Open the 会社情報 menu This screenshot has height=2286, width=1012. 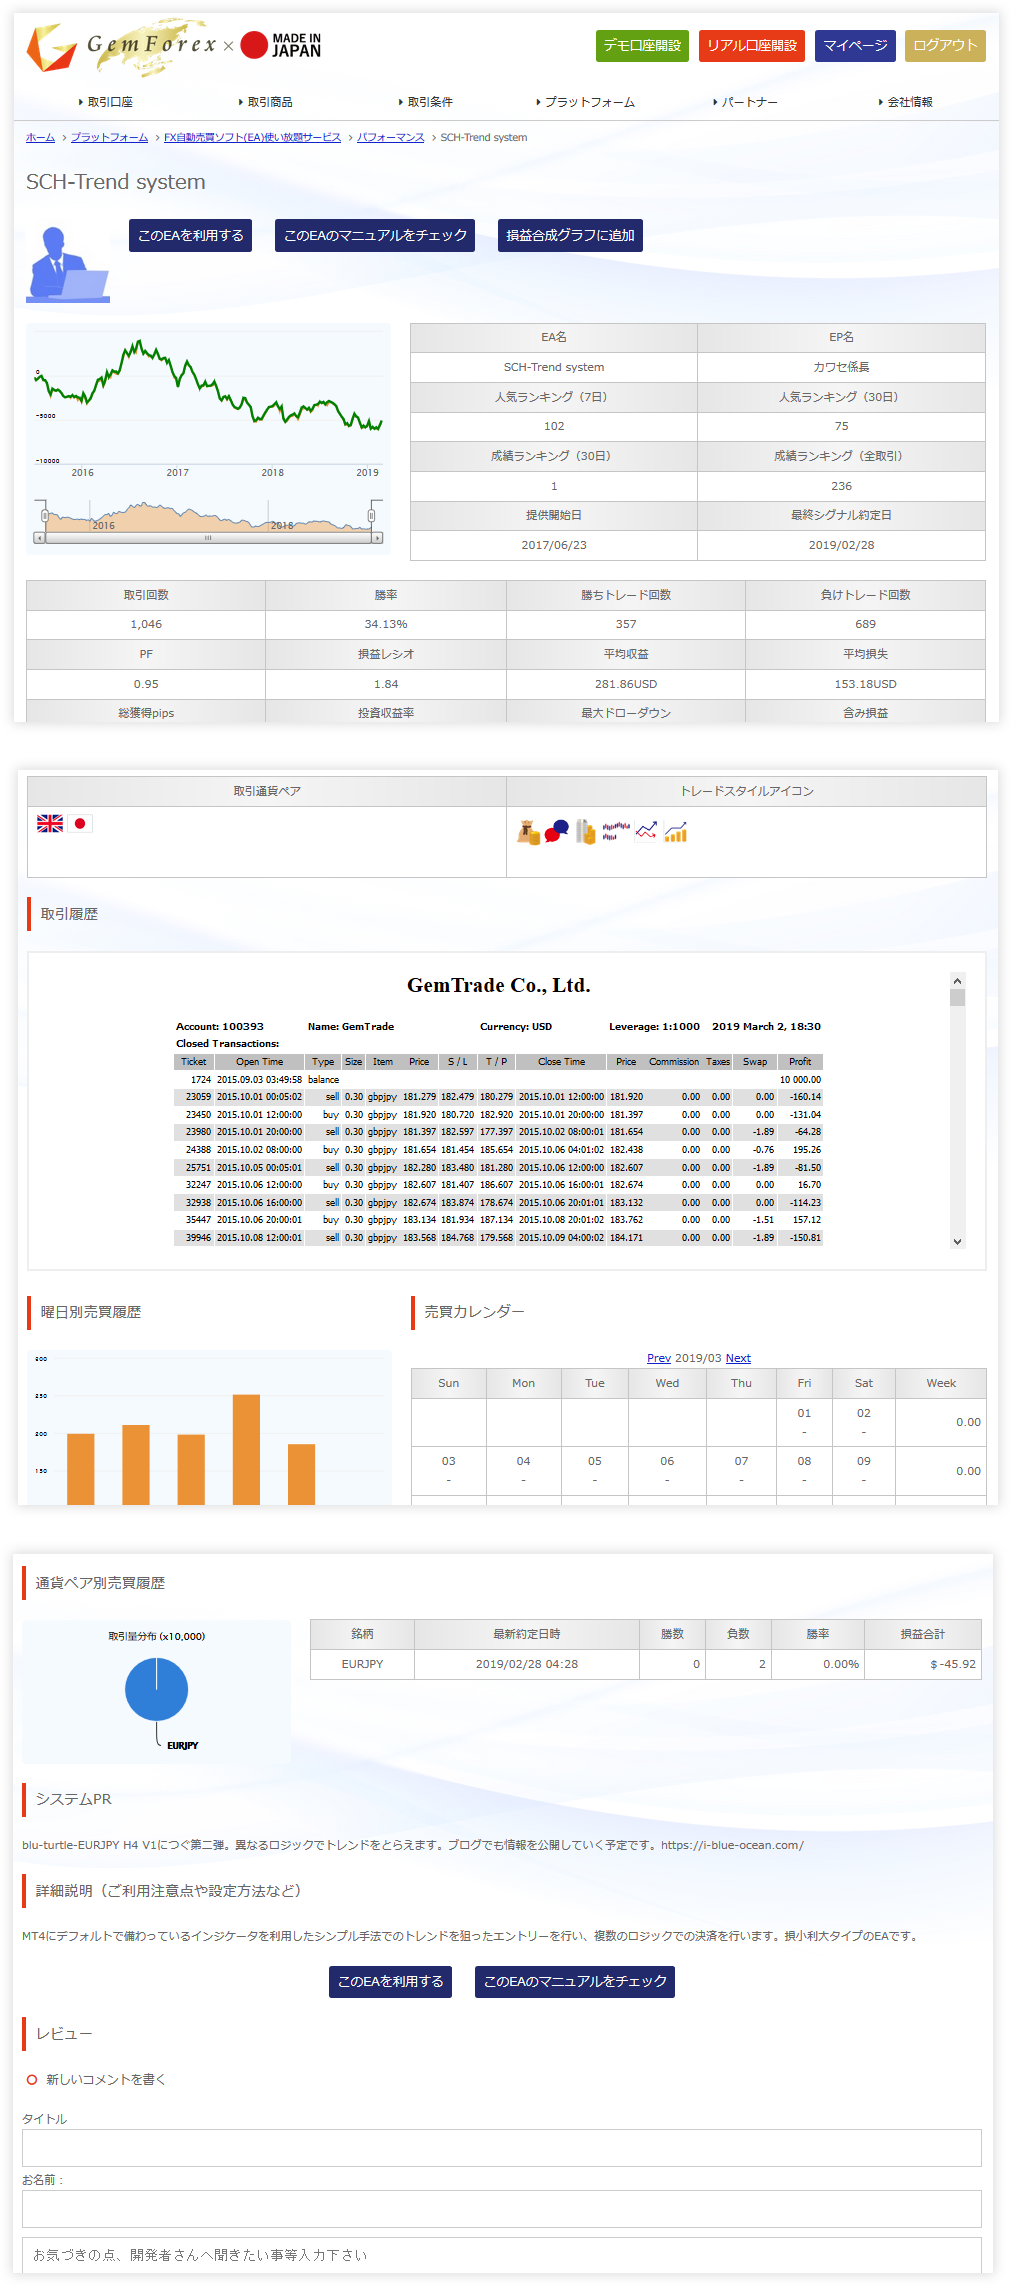coord(906,102)
